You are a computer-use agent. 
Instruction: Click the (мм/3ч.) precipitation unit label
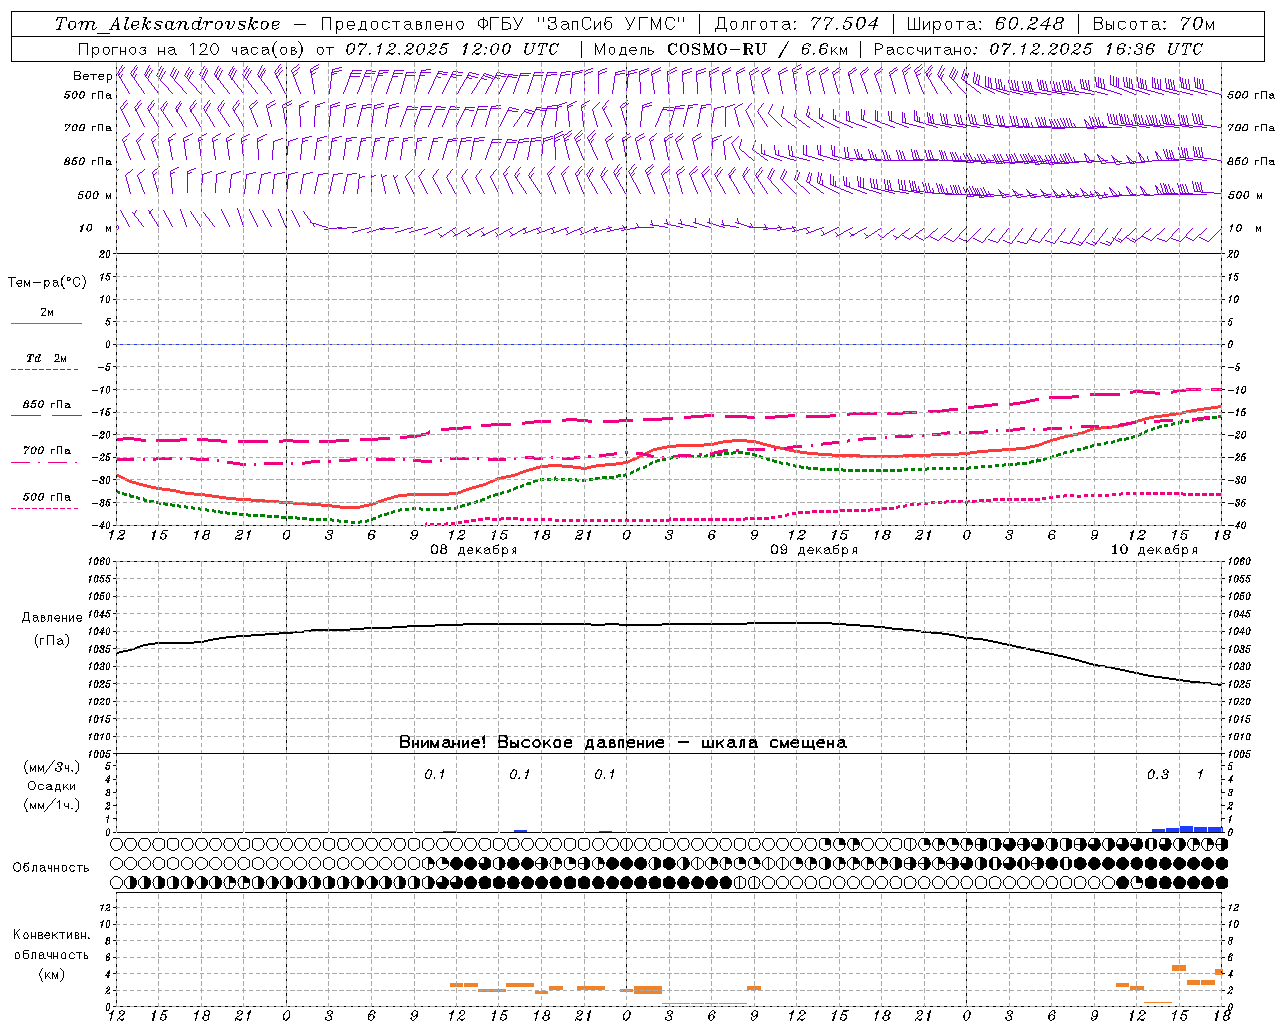[52, 767]
